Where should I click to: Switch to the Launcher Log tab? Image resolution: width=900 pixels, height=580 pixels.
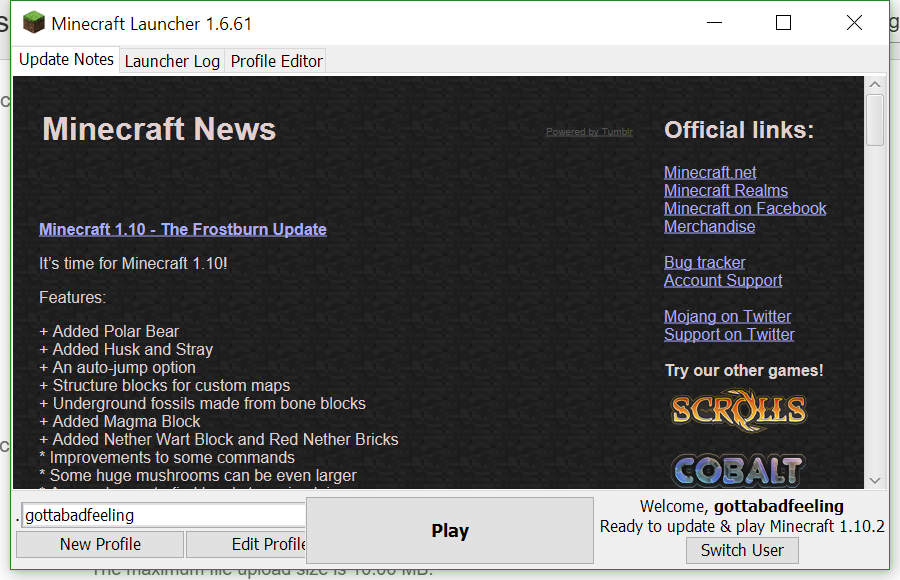coord(172,61)
